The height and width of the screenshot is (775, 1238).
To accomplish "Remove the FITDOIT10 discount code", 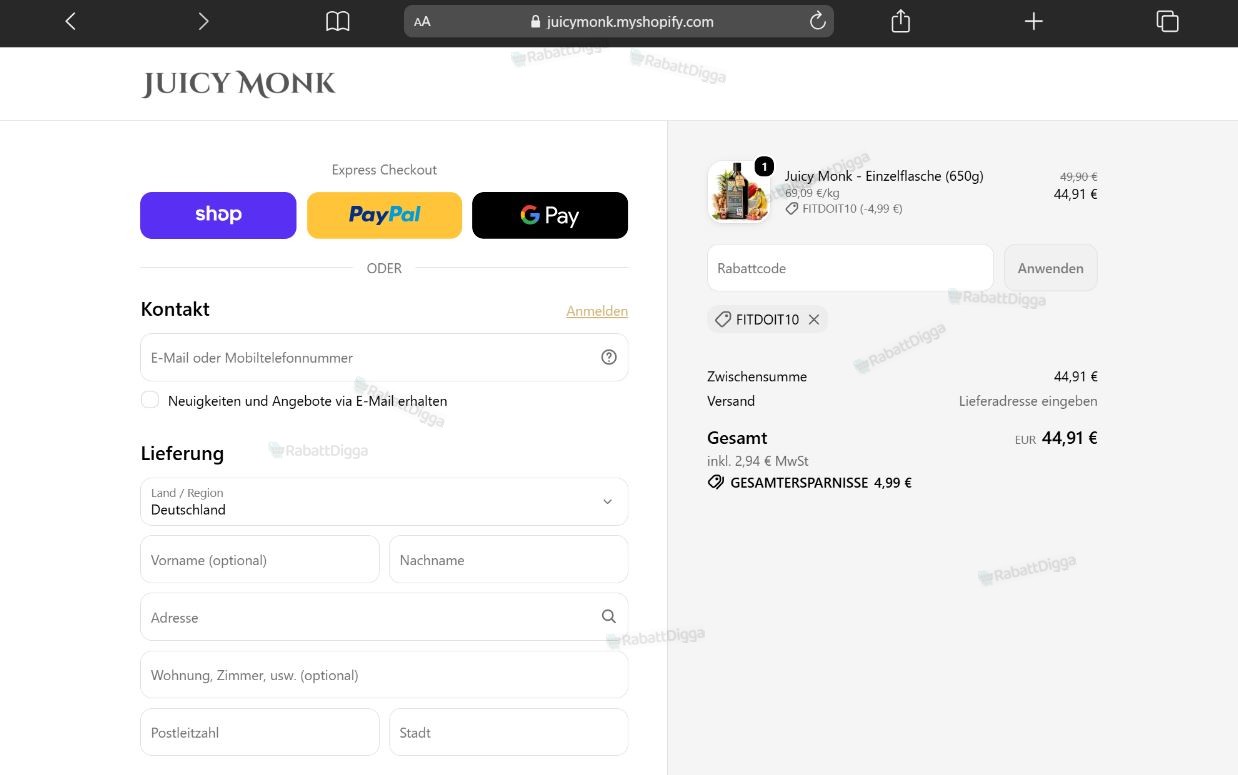I will (x=814, y=319).
